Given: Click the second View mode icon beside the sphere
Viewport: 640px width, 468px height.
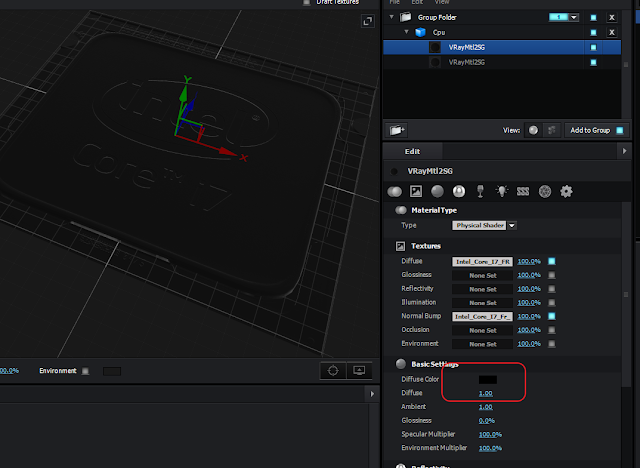Looking at the screenshot, I should (551, 130).
